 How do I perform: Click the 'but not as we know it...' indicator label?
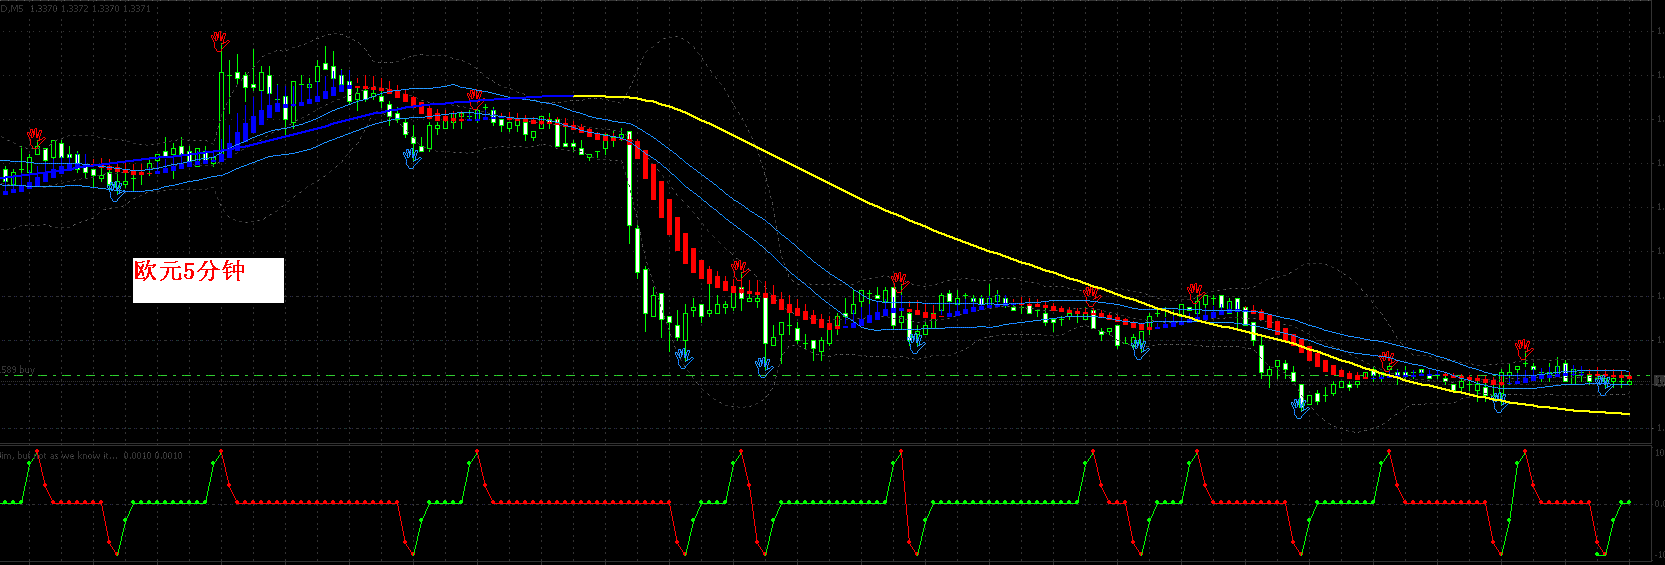click(x=67, y=455)
